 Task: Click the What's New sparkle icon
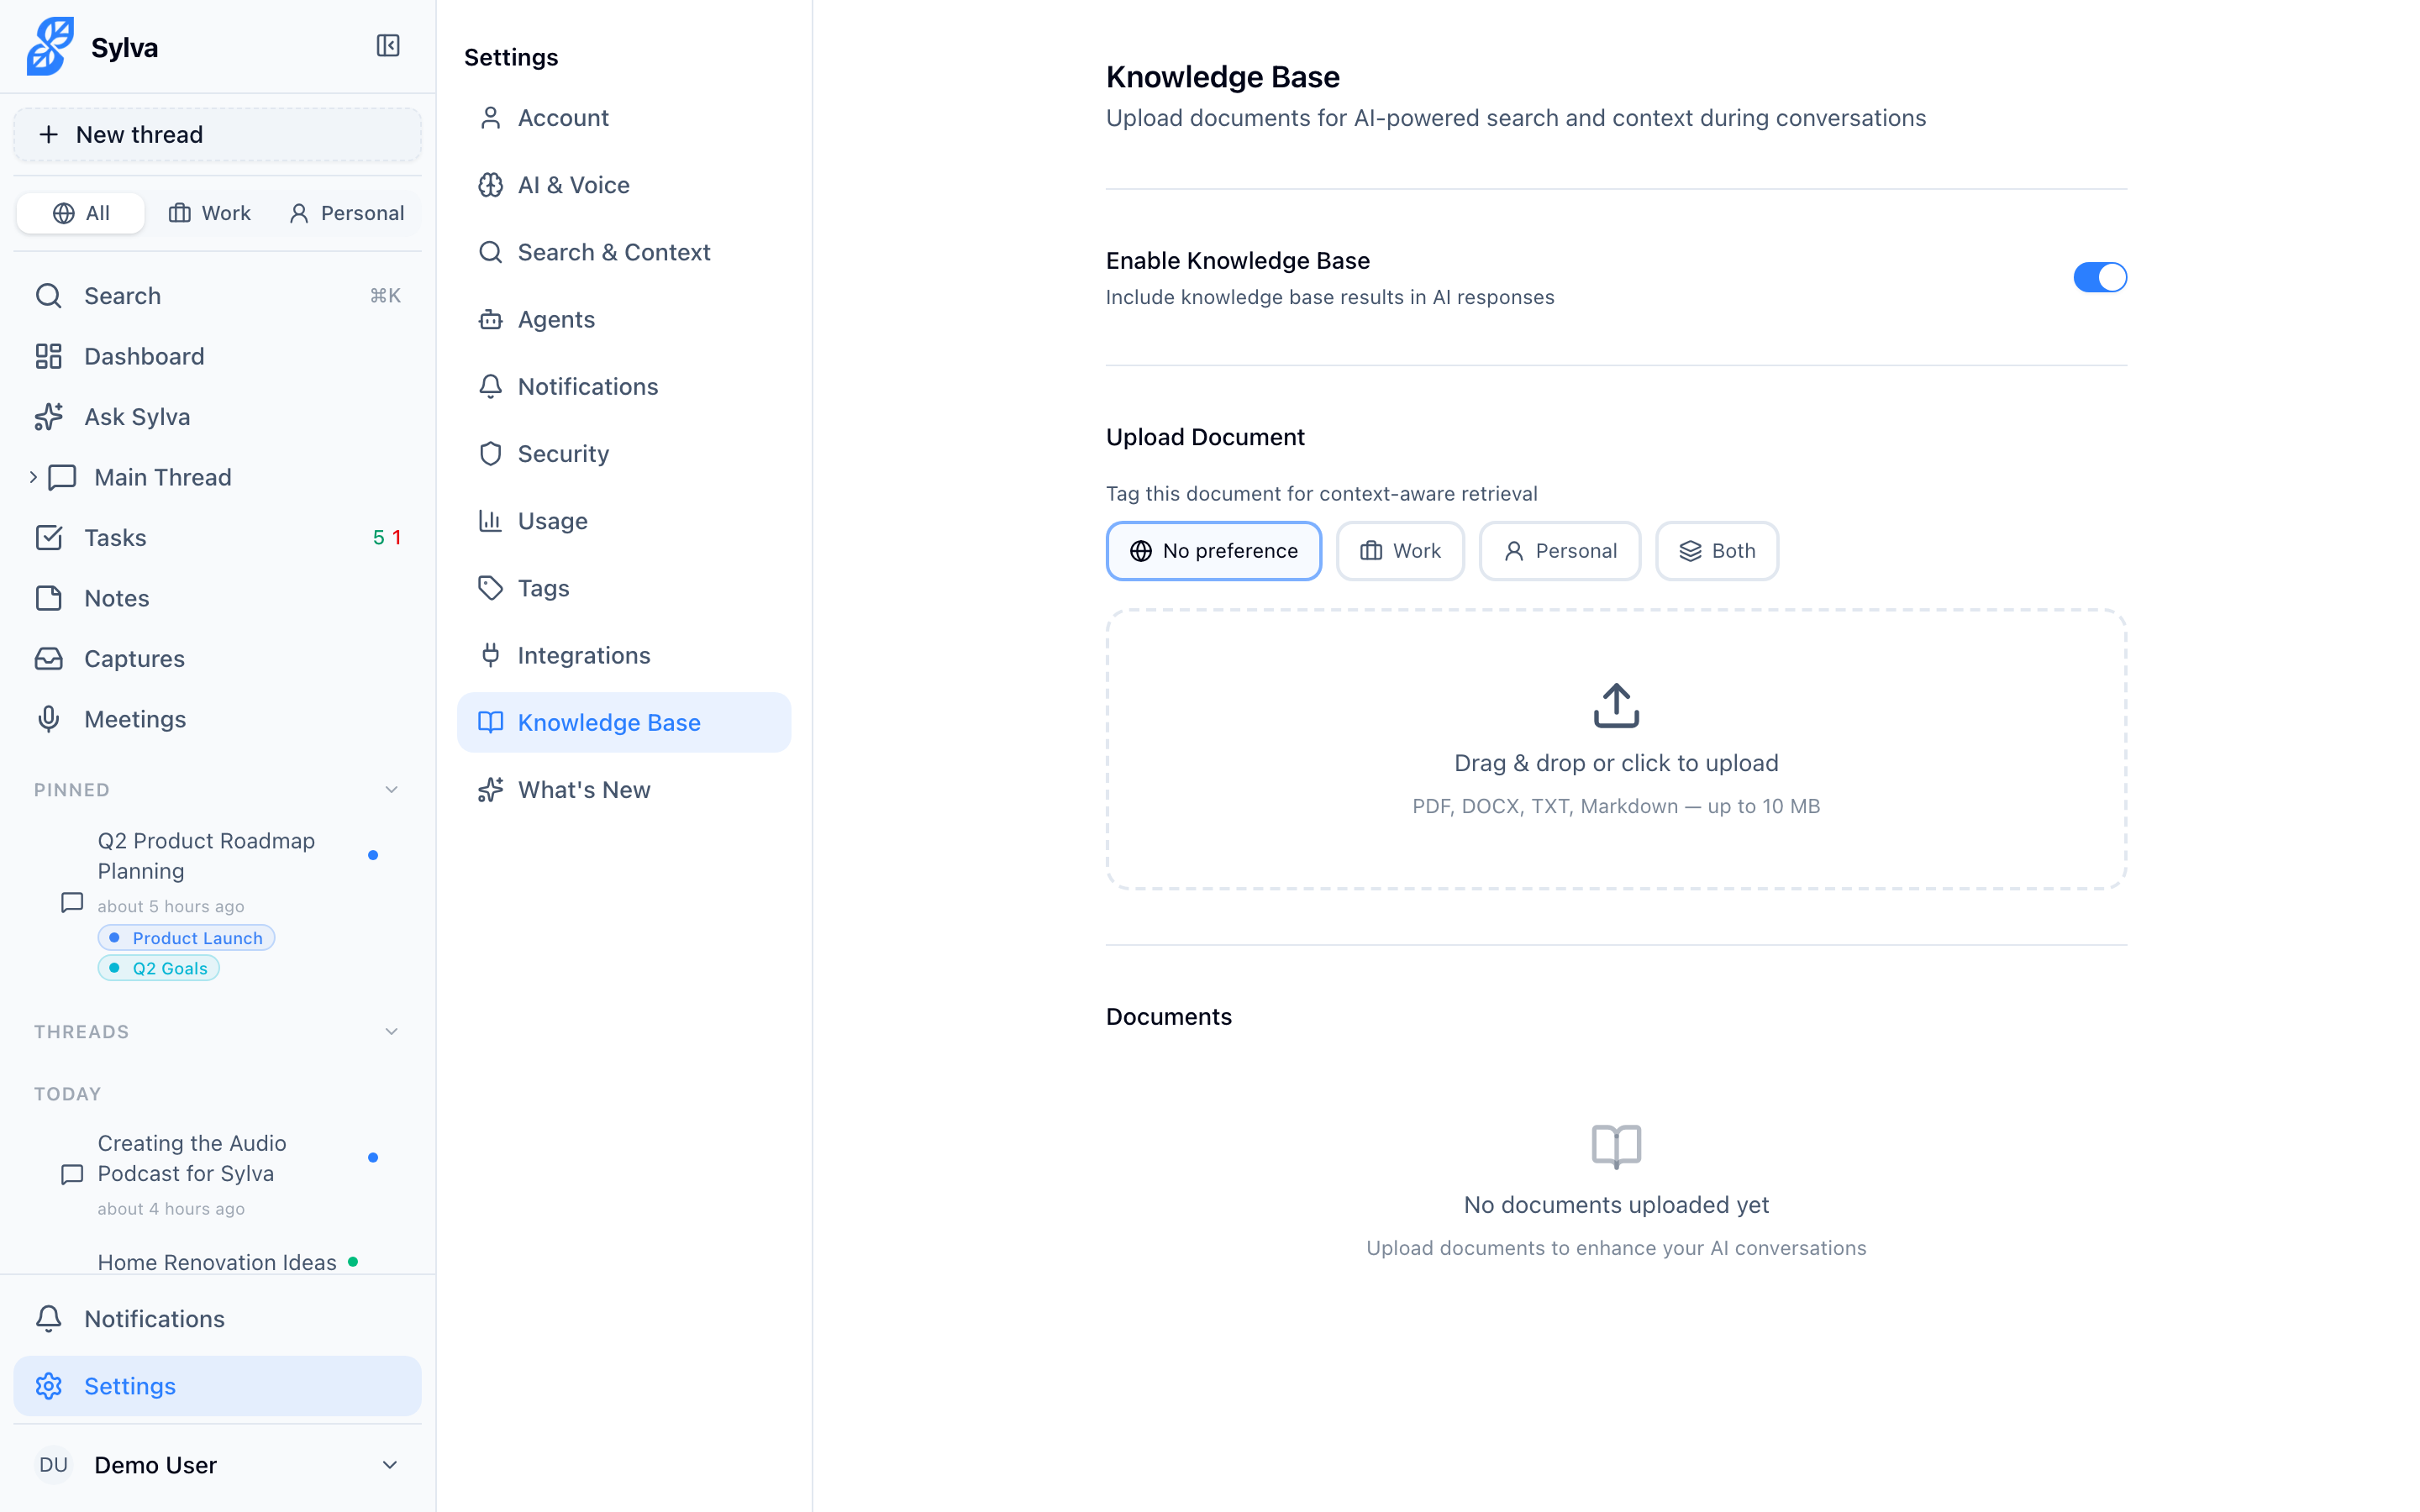(x=490, y=790)
